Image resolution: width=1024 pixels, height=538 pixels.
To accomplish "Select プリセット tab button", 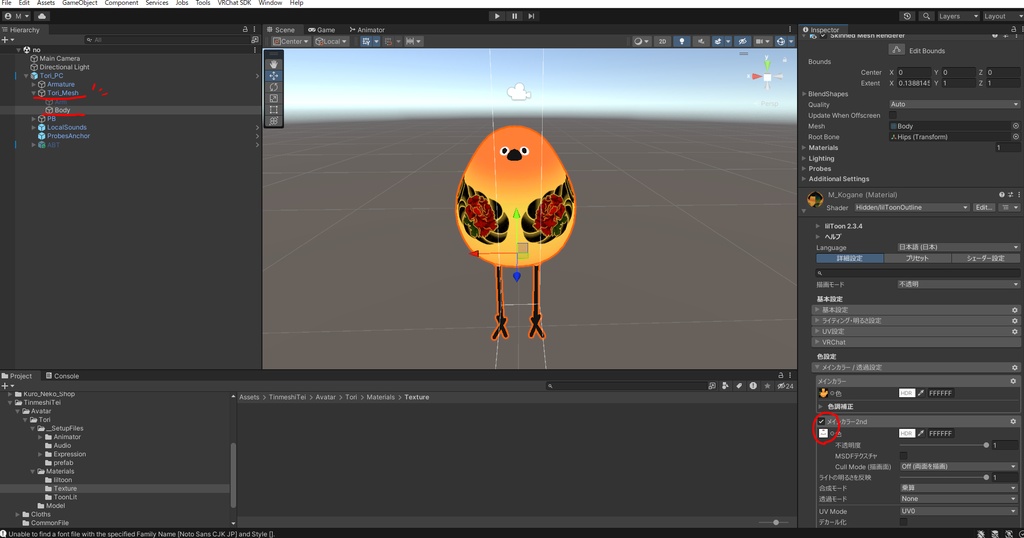I will (917, 259).
